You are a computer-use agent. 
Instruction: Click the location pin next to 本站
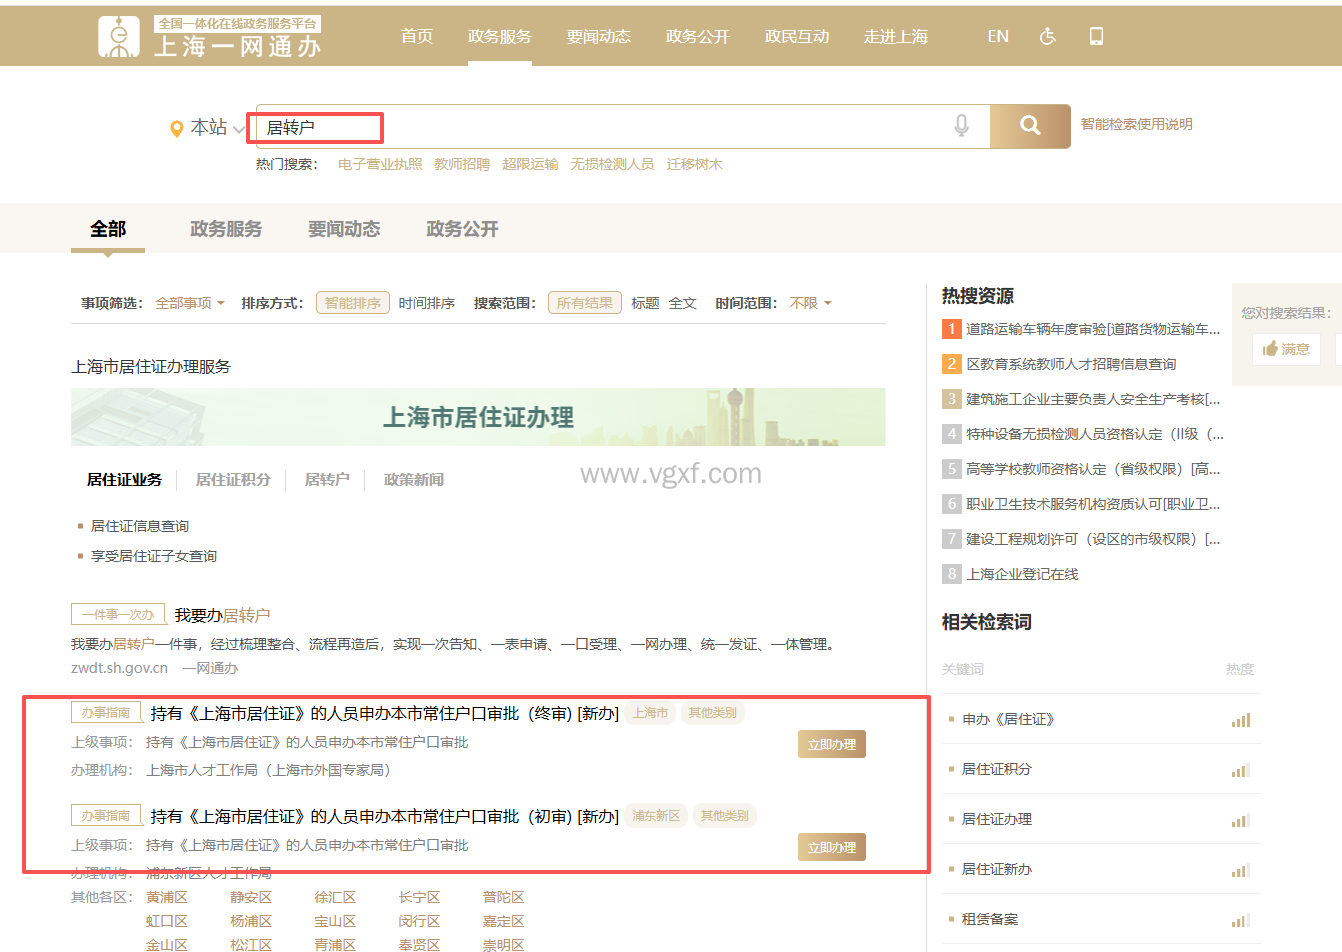pos(177,128)
